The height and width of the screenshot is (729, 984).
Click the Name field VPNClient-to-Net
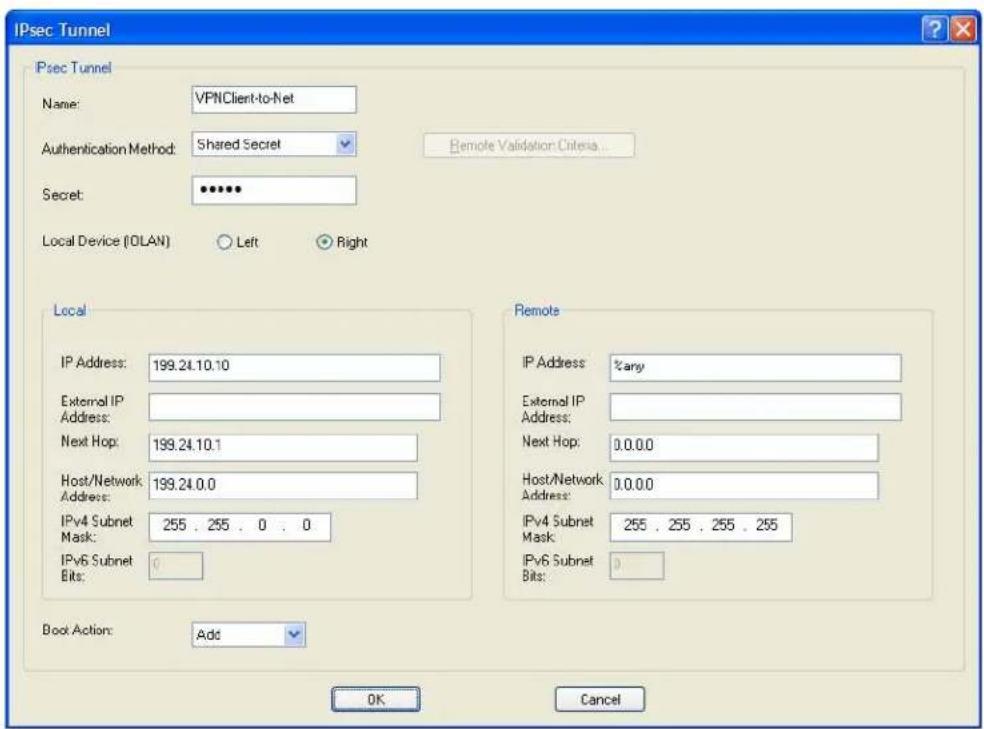(274, 99)
